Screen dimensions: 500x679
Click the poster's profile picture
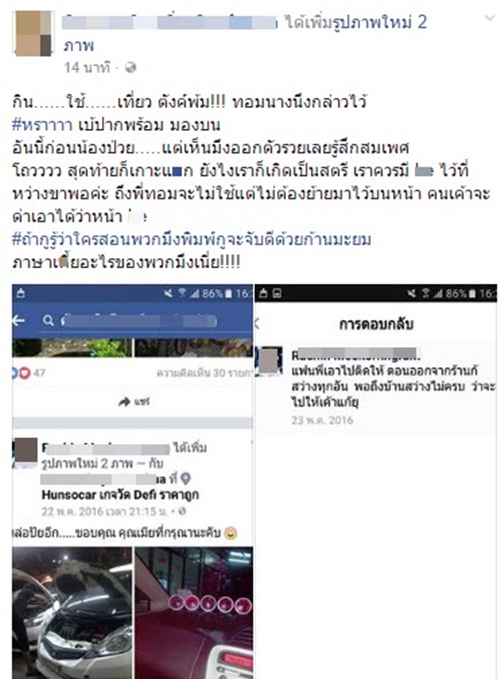tap(33, 33)
